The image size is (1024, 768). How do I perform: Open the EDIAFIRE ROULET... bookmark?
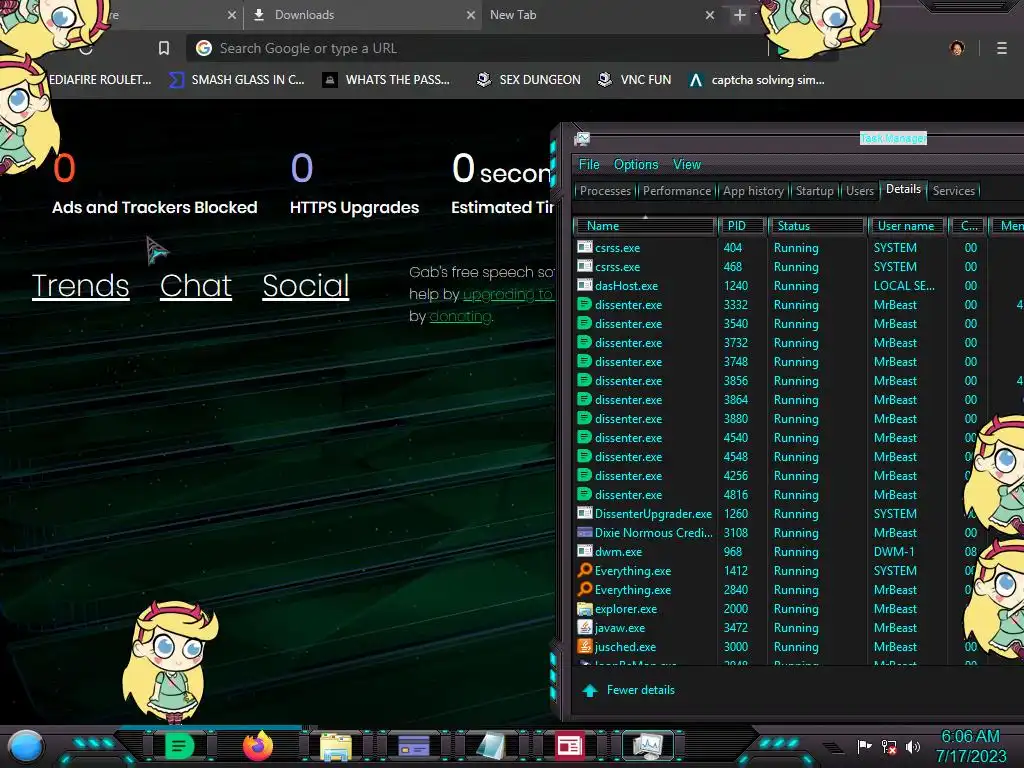point(100,80)
